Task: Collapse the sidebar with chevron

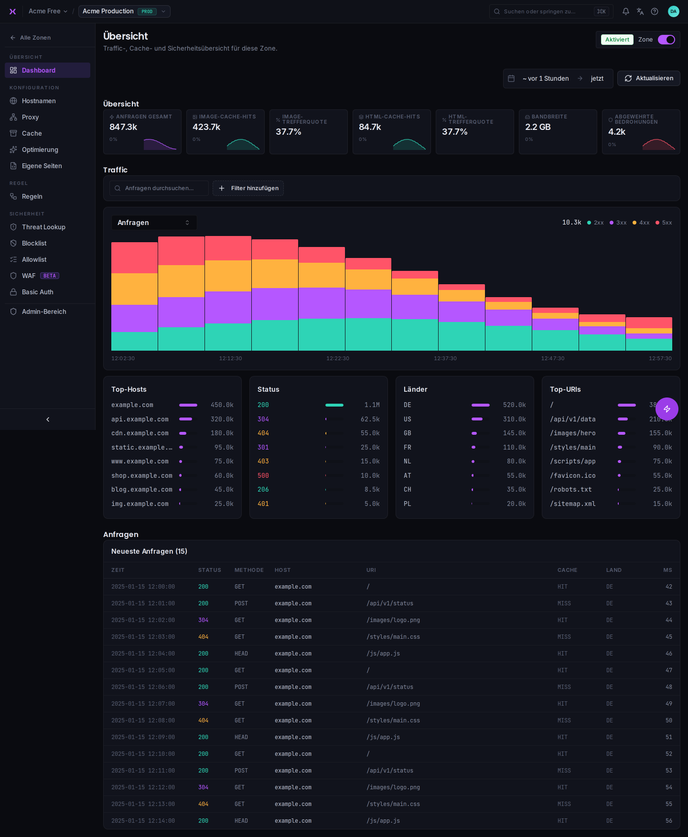Action: tap(48, 420)
